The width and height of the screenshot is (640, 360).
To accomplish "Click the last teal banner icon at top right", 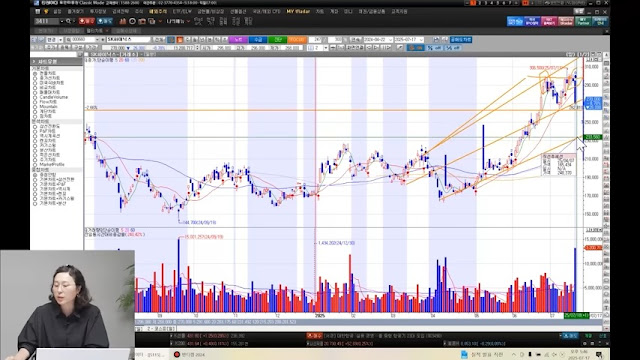I will [x=600, y=21].
